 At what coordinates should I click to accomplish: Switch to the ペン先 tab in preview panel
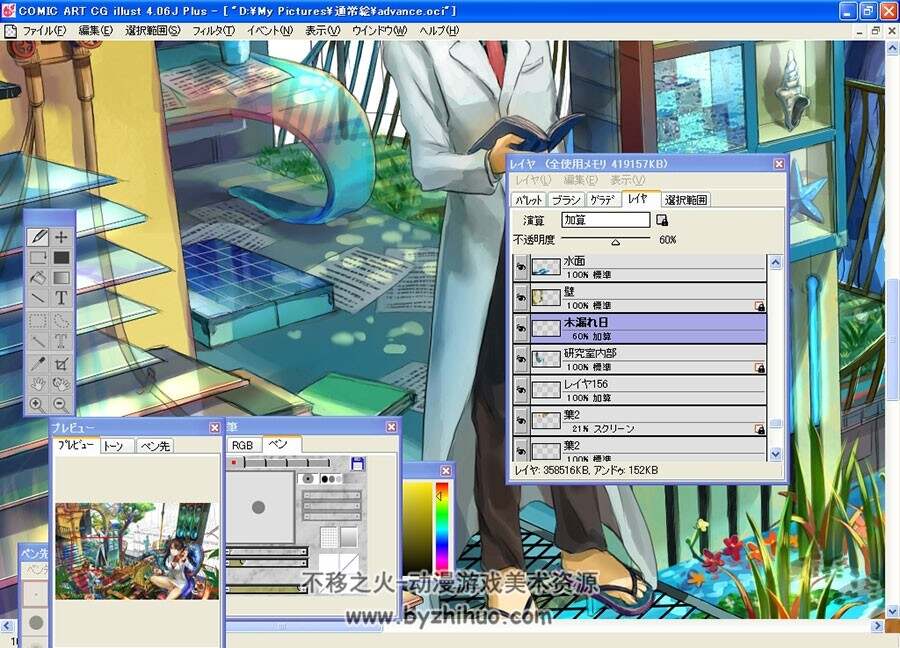155,446
